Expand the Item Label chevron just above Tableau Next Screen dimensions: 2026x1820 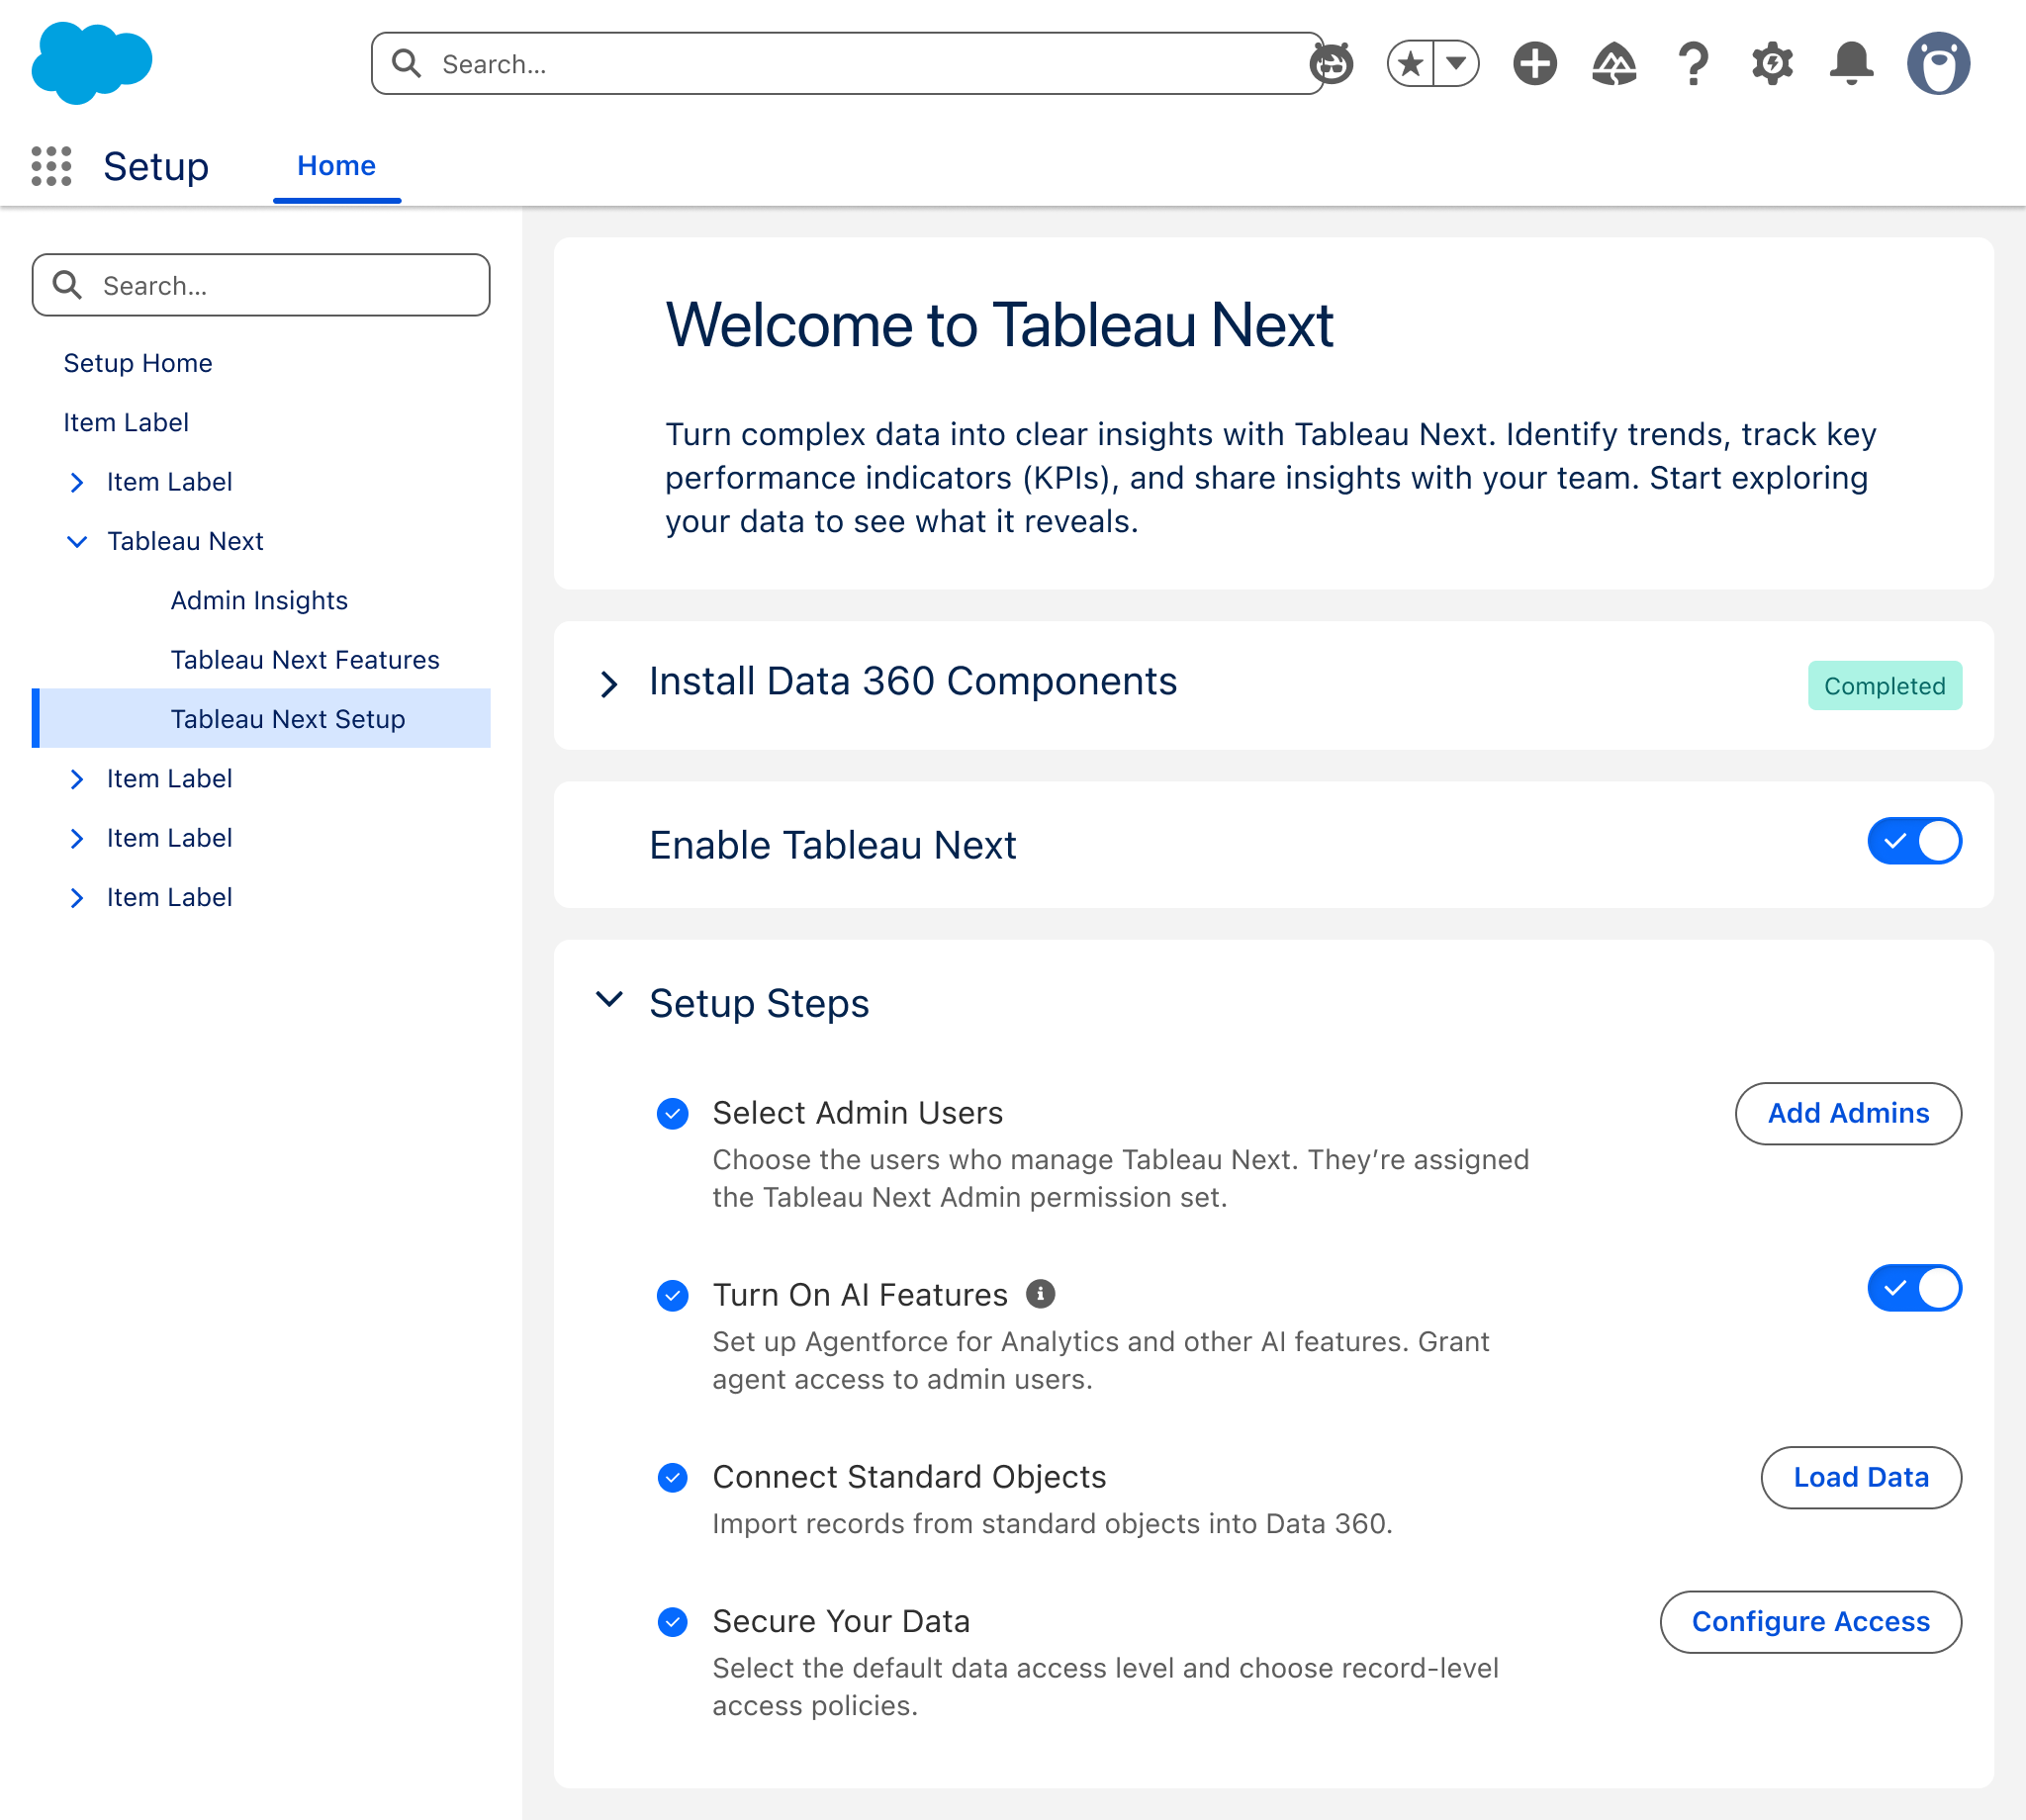(x=77, y=482)
